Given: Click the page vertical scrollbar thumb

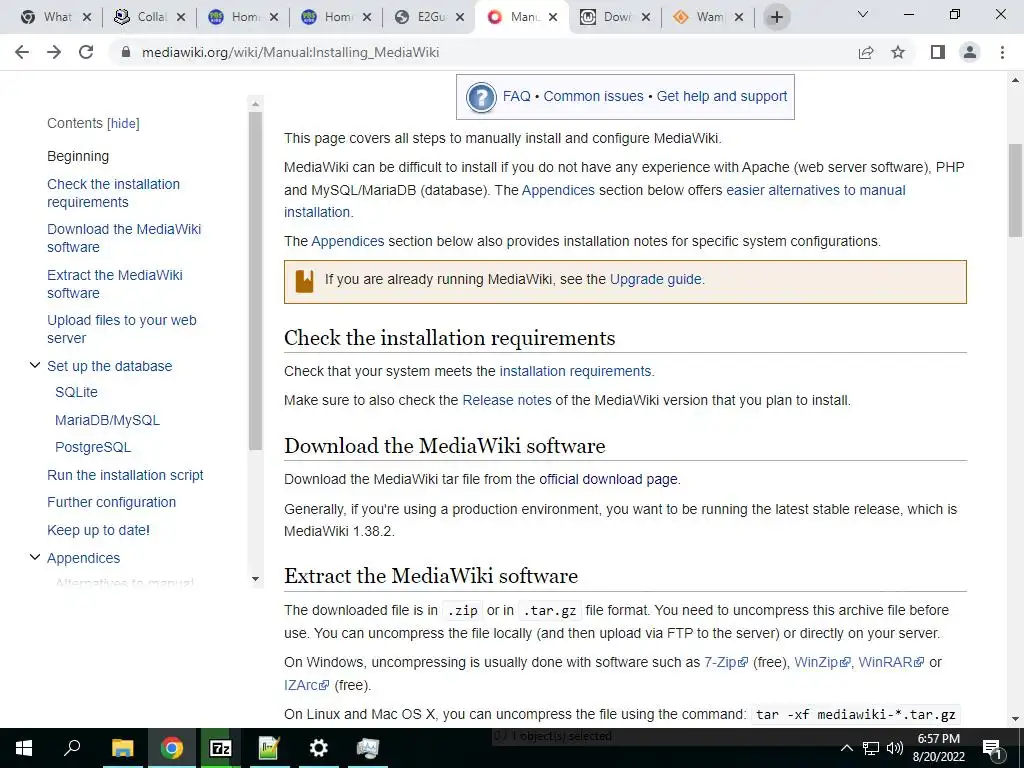Looking at the screenshot, I should click(1015, 191).
